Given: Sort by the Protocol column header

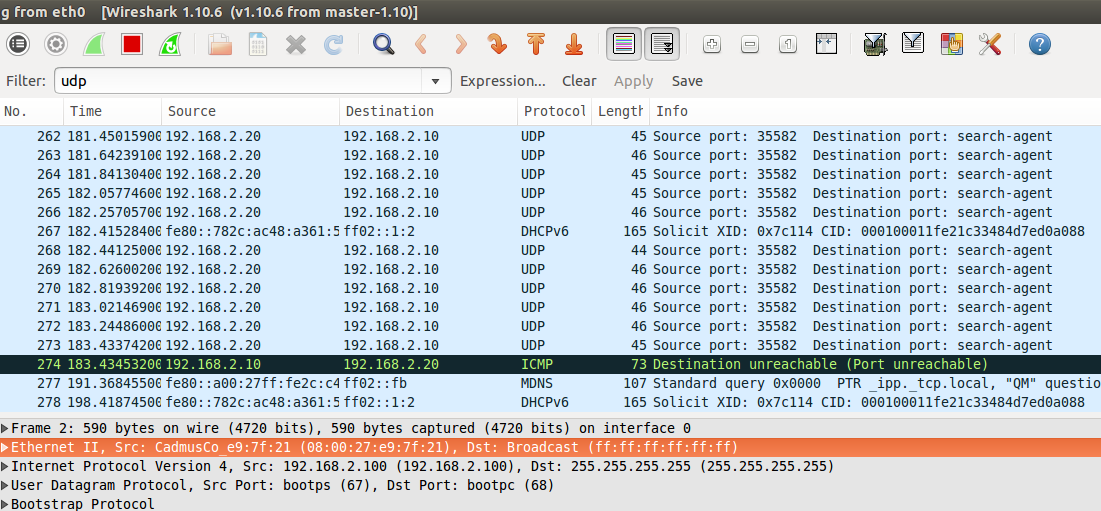Looking at the screenshot, I should (555, 111).
